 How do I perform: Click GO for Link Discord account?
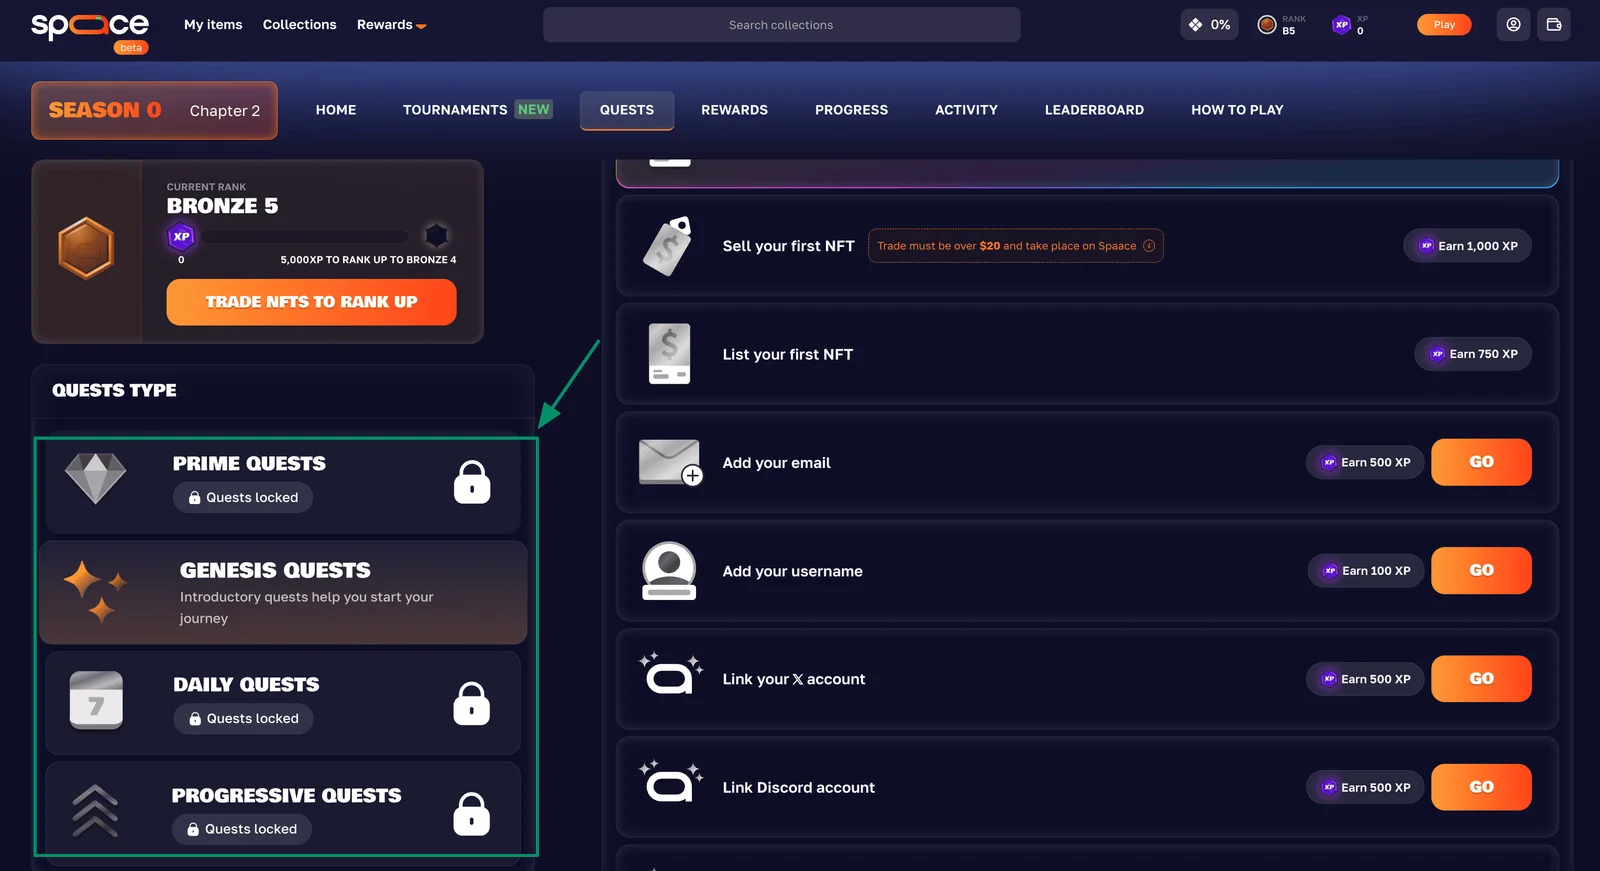tap(1481, 787)
